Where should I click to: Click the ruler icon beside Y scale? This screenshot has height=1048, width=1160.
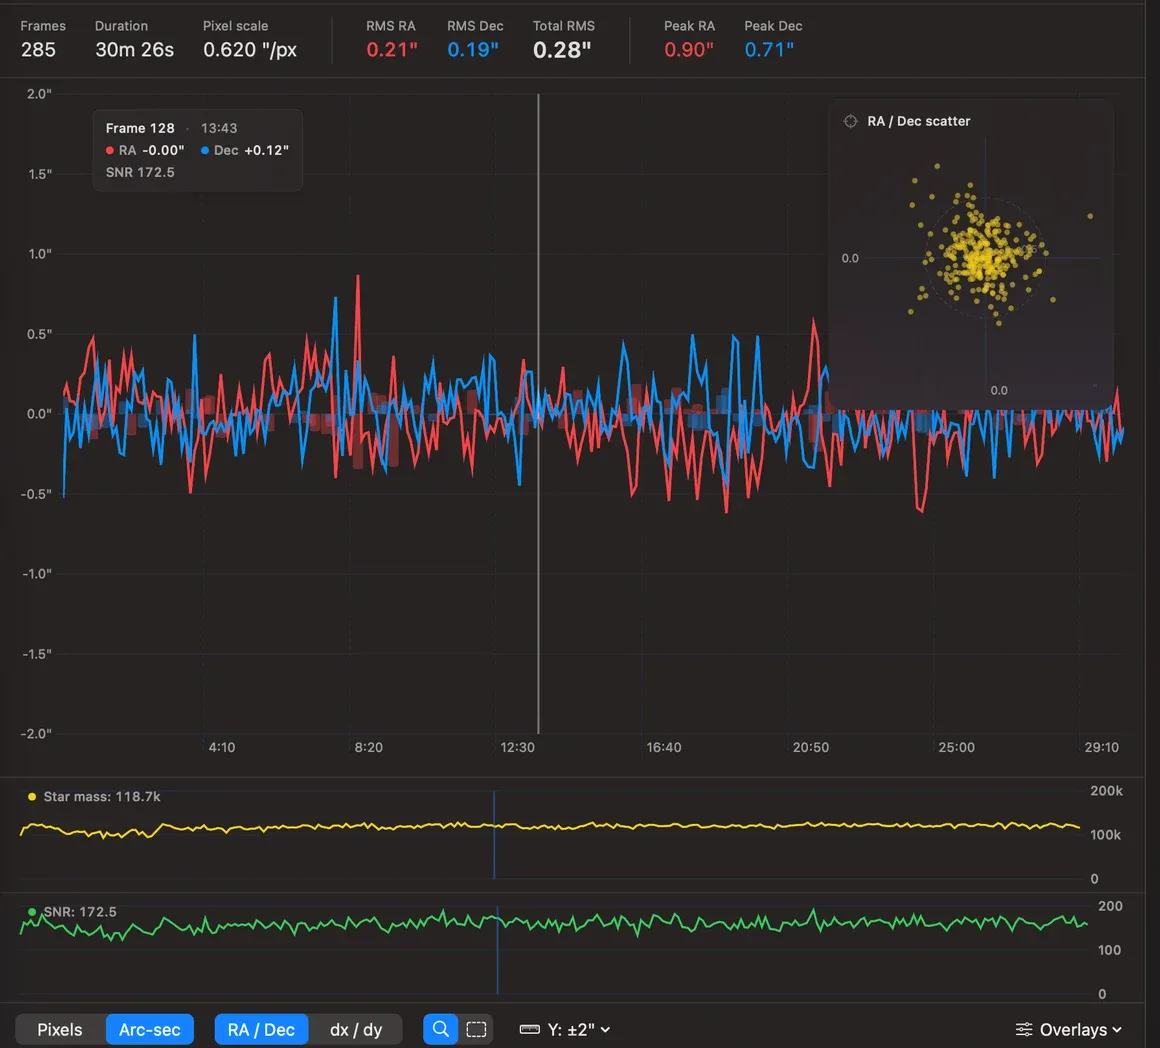click(530, 1030)
